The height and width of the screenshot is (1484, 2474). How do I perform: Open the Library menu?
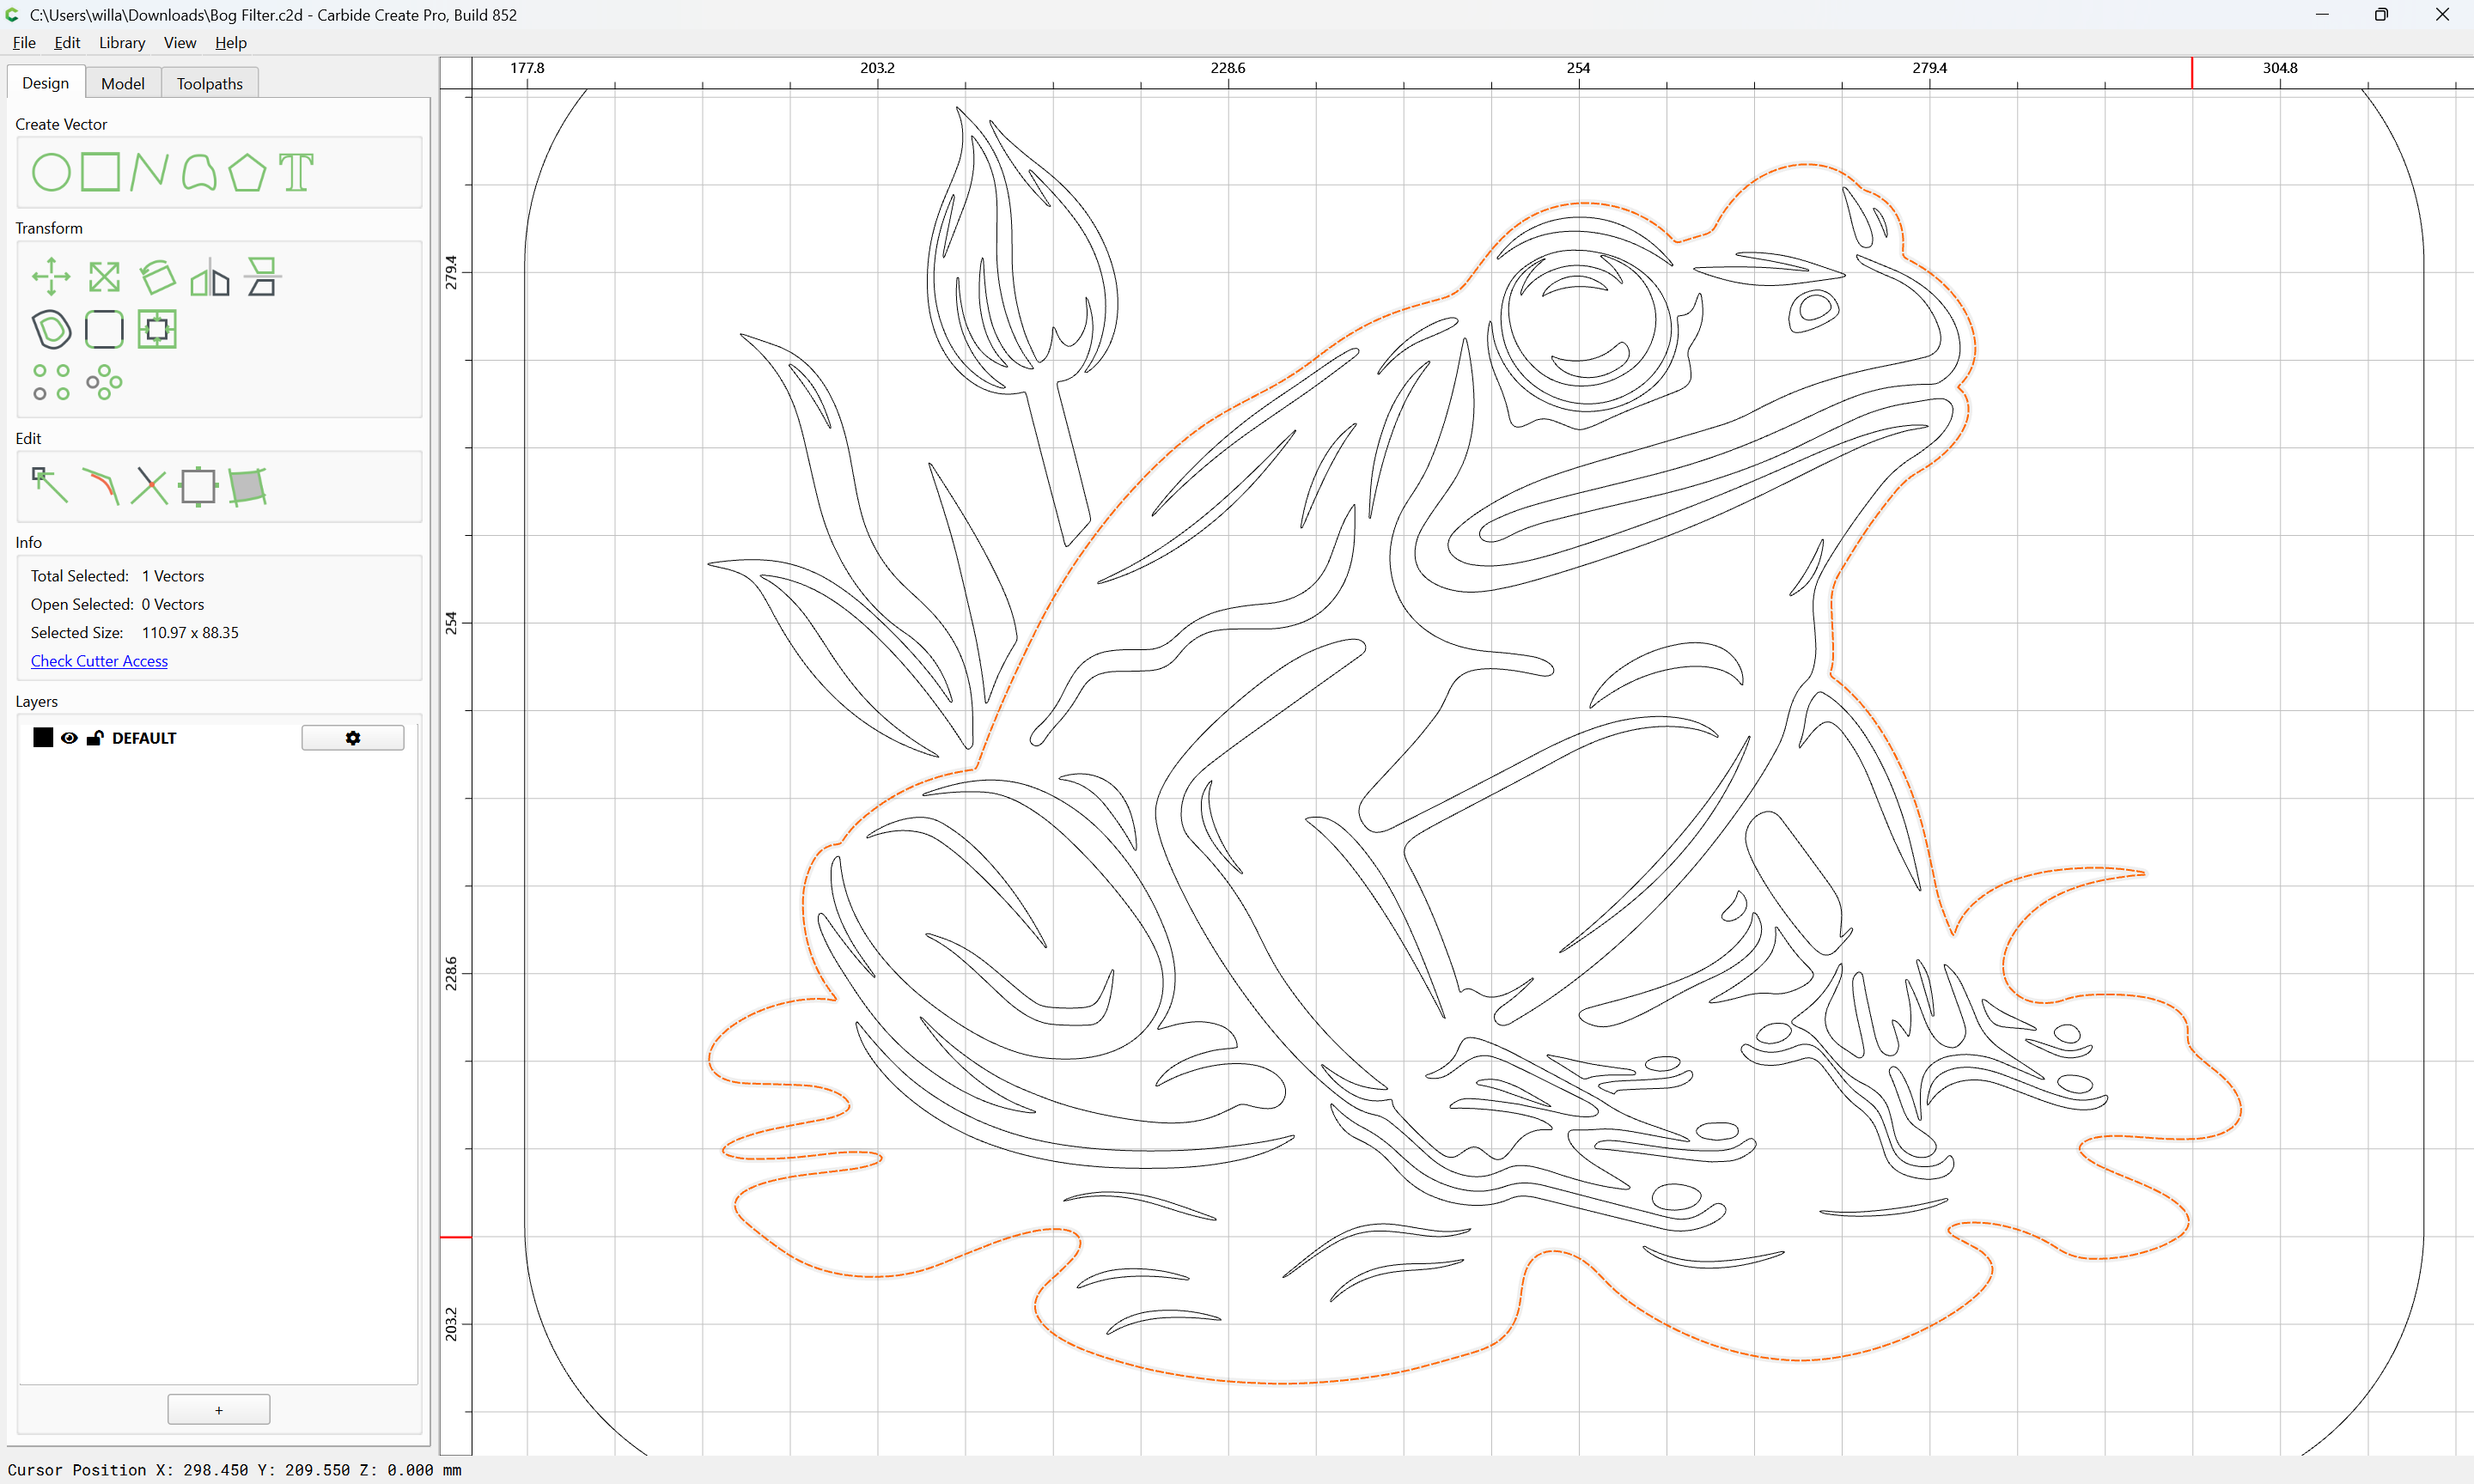122,42
